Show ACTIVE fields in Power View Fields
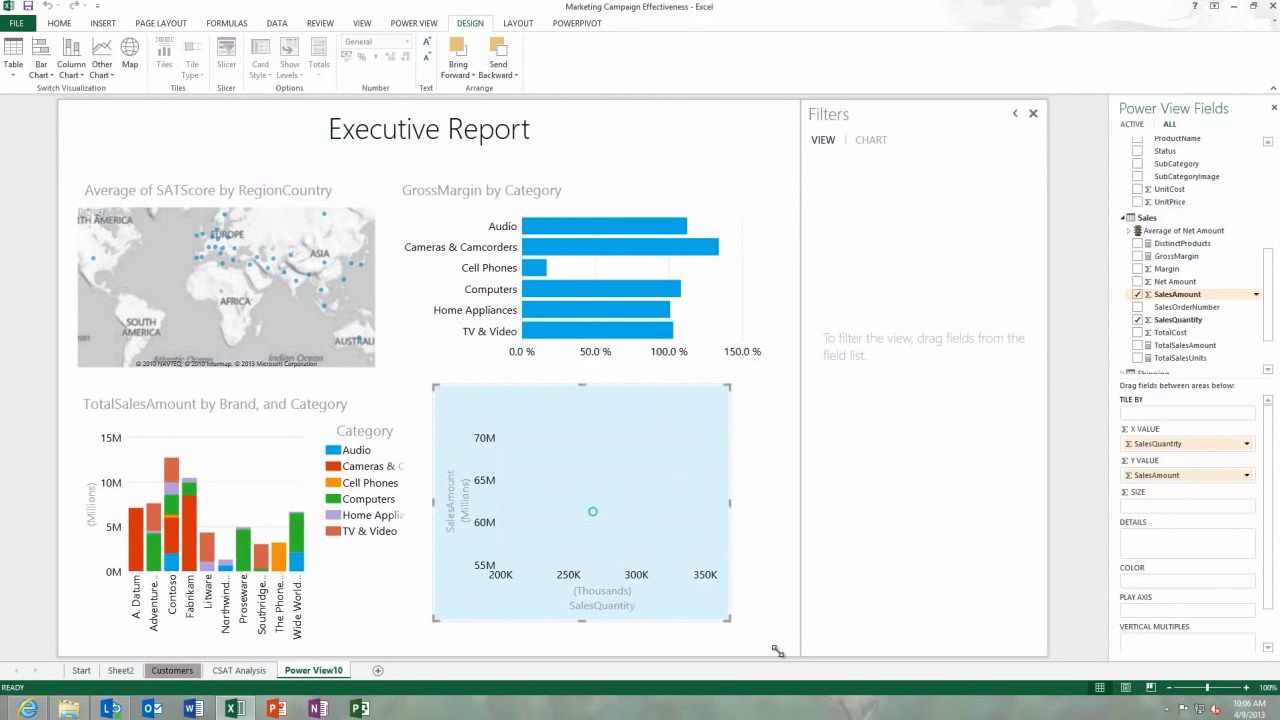This screenshot has height=720, width=1280. pyautogui.click(x=1131, y=124)
